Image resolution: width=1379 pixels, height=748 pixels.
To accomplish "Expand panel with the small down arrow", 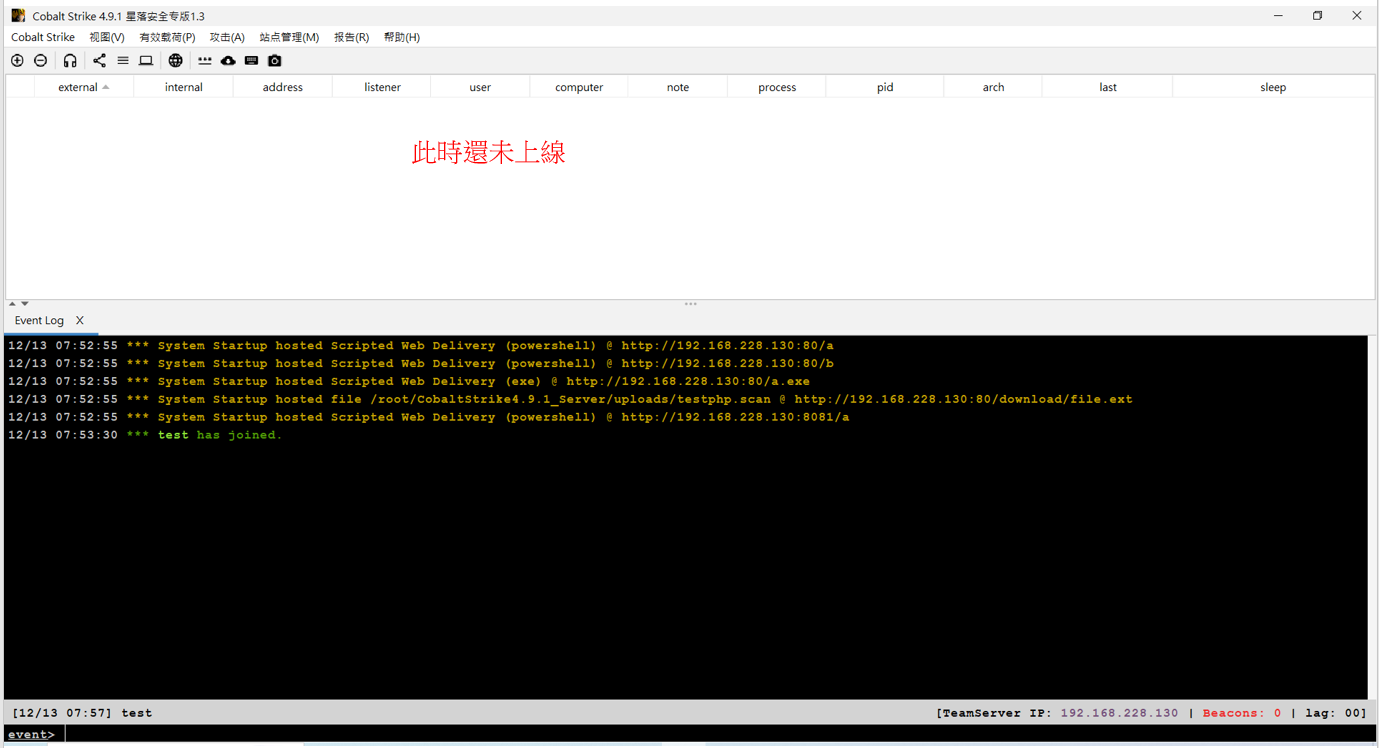I will [25, 303].
